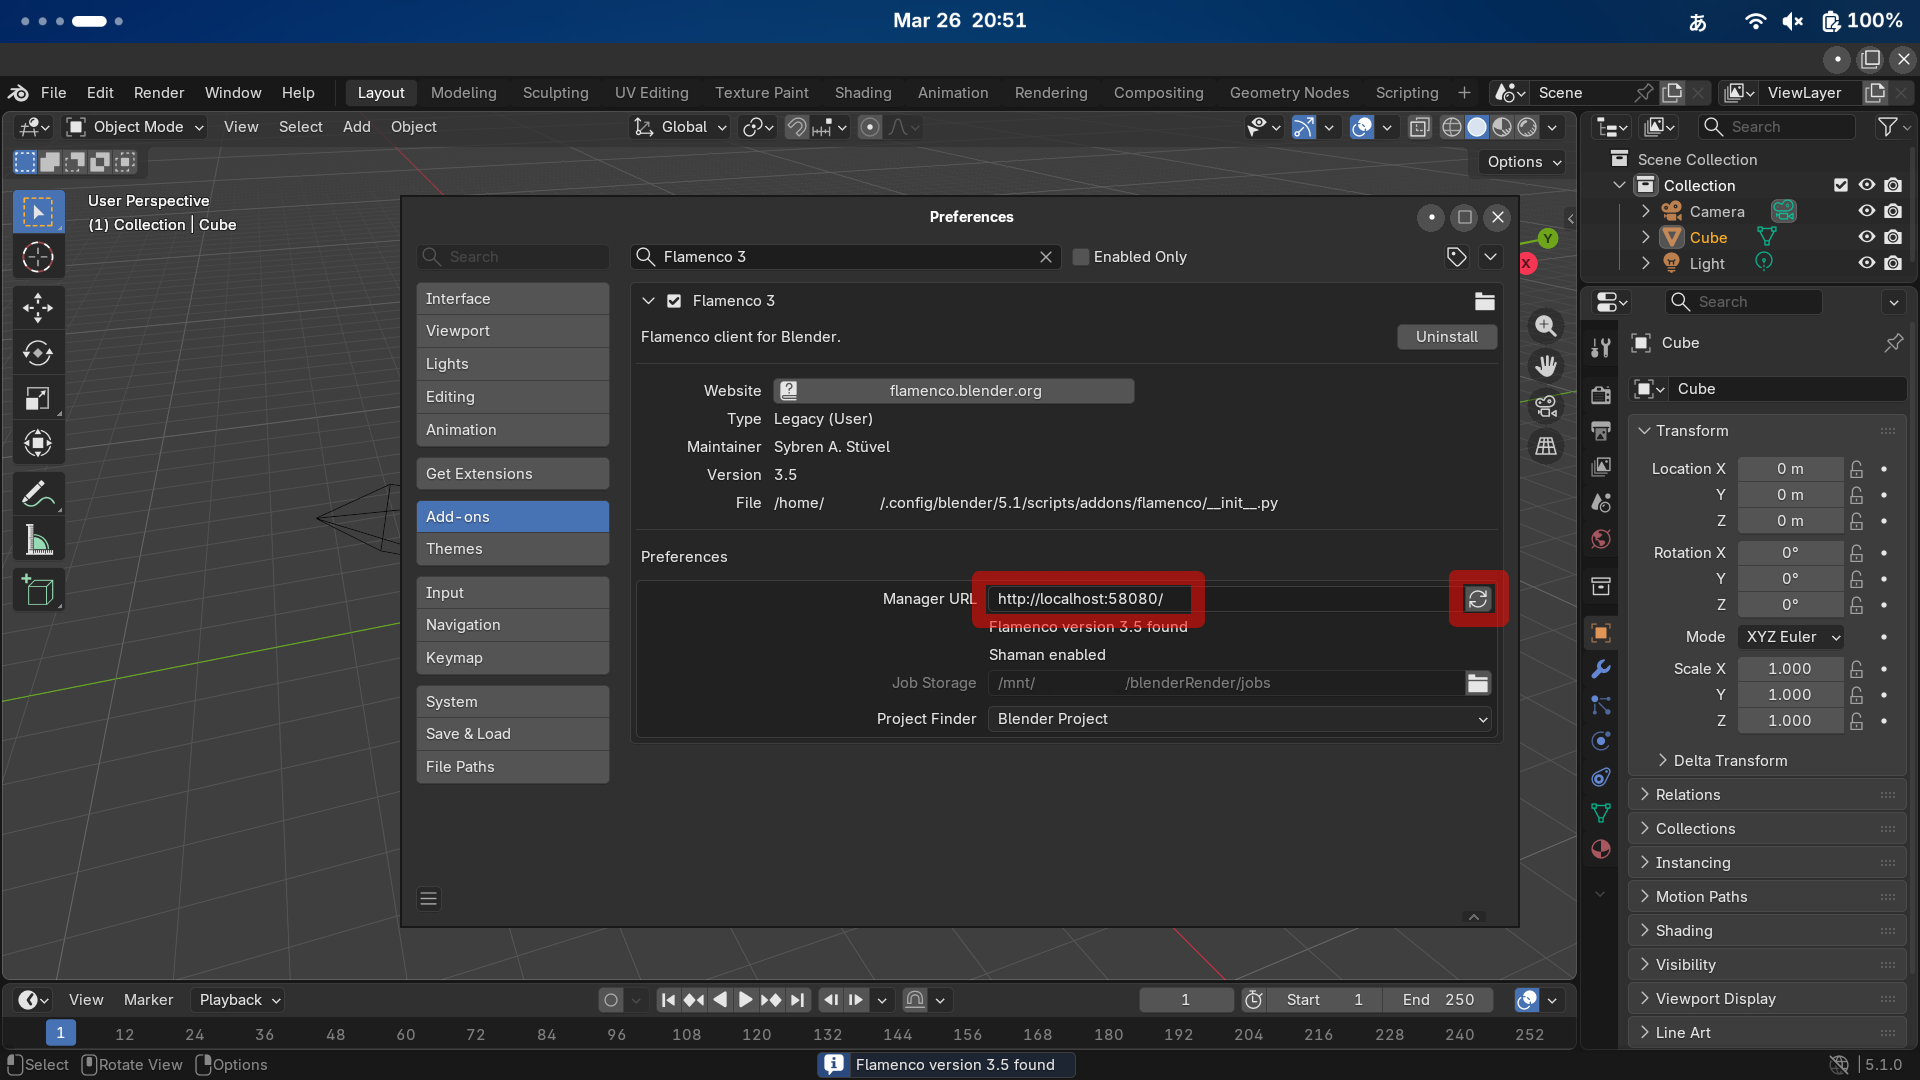Open the Flamenco add-on folder icon

coord(1484,301)
